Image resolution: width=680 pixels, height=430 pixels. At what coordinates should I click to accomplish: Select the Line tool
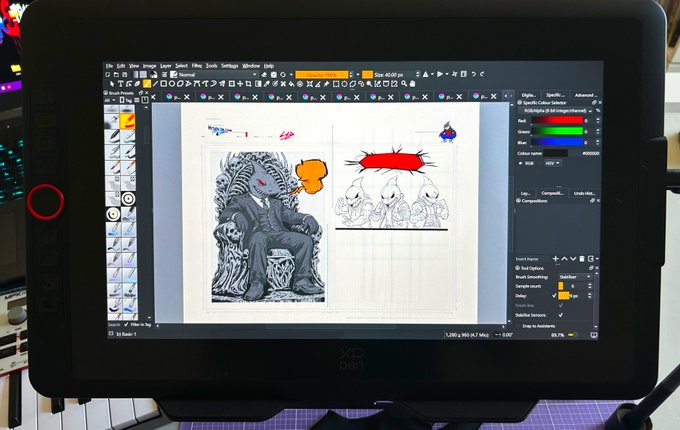pyautogui.click(x=155, y=84)
